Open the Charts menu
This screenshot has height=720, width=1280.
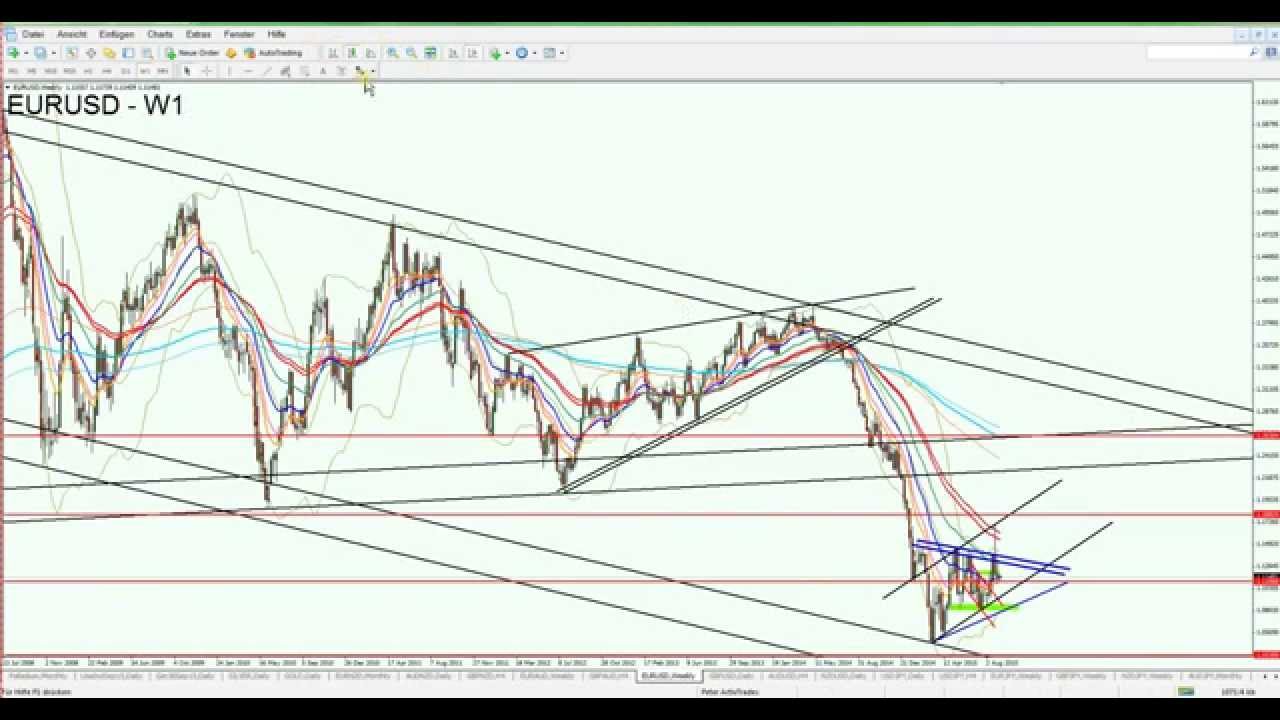pos(160,34)
